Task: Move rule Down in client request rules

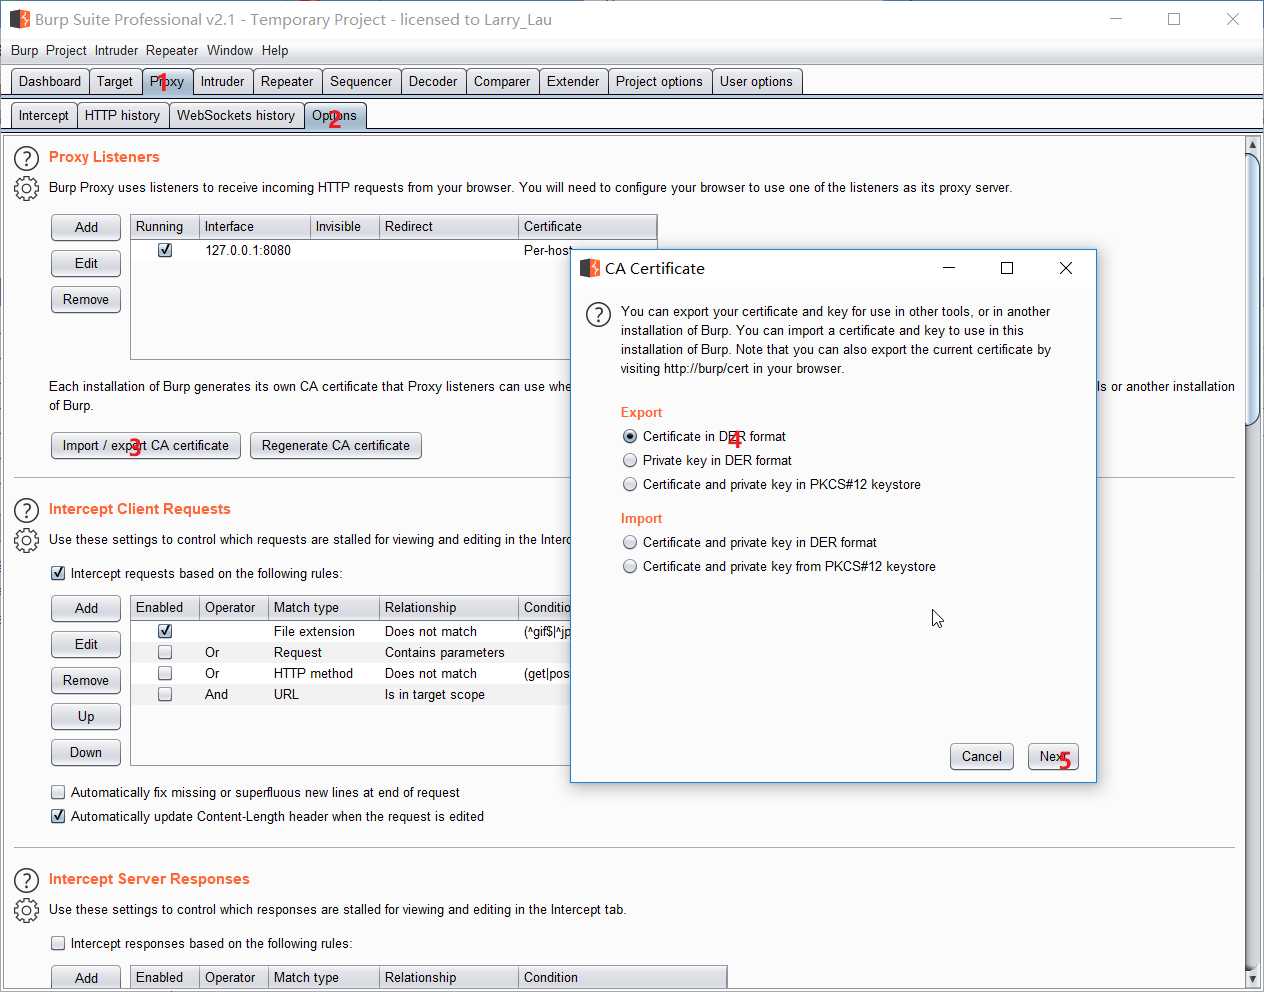Action: [86, 752]
